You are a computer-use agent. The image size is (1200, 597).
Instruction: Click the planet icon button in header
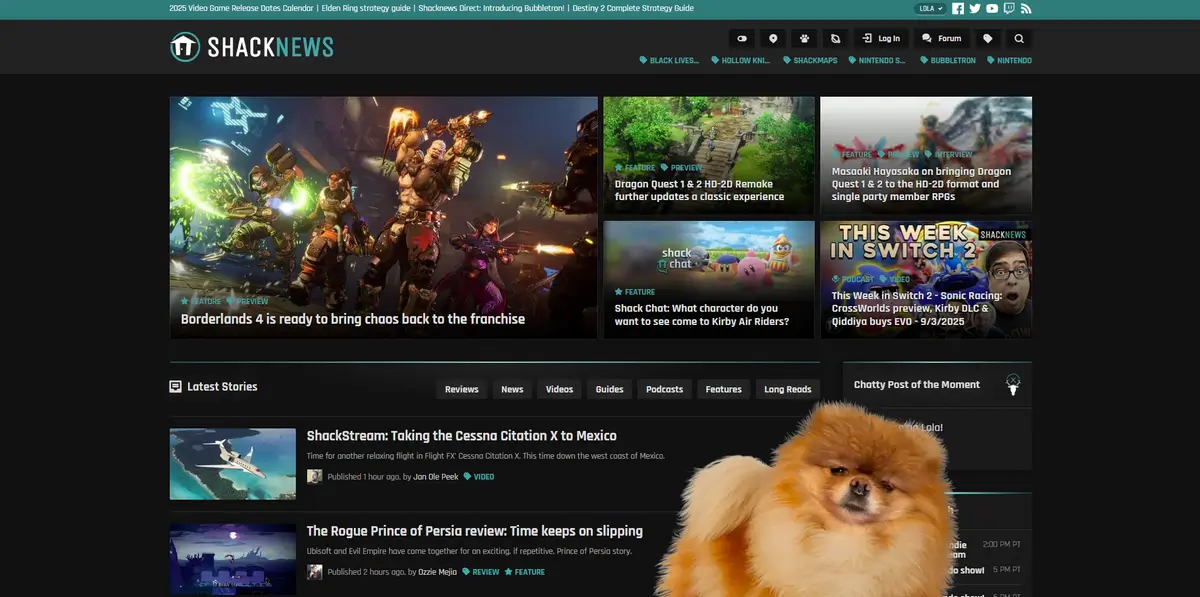click(x=835, y=39)
